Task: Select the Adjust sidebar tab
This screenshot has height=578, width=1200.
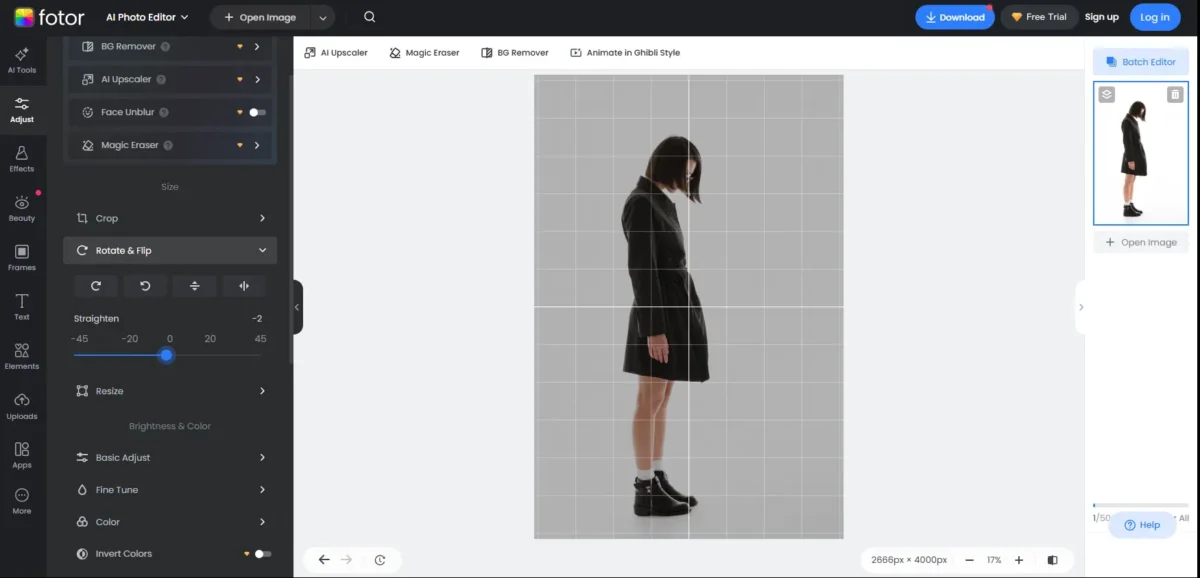Action: click(x=22, y=110)
